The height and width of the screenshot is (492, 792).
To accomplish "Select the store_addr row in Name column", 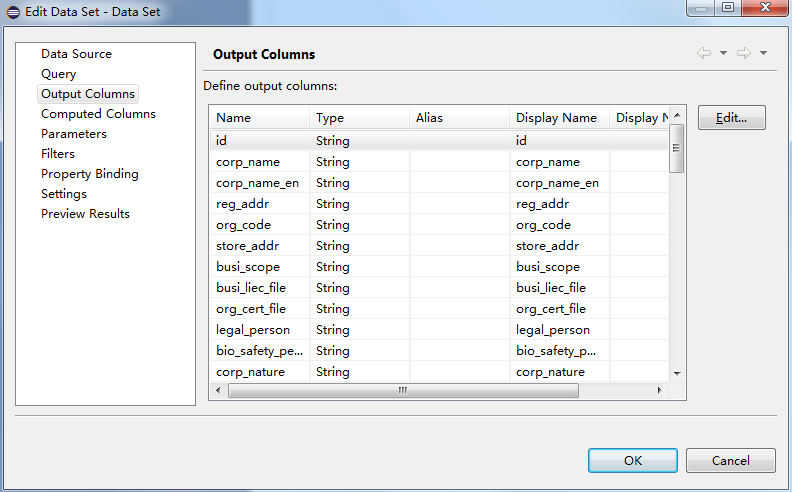I will pyautogui.click(x=260, y=245).
